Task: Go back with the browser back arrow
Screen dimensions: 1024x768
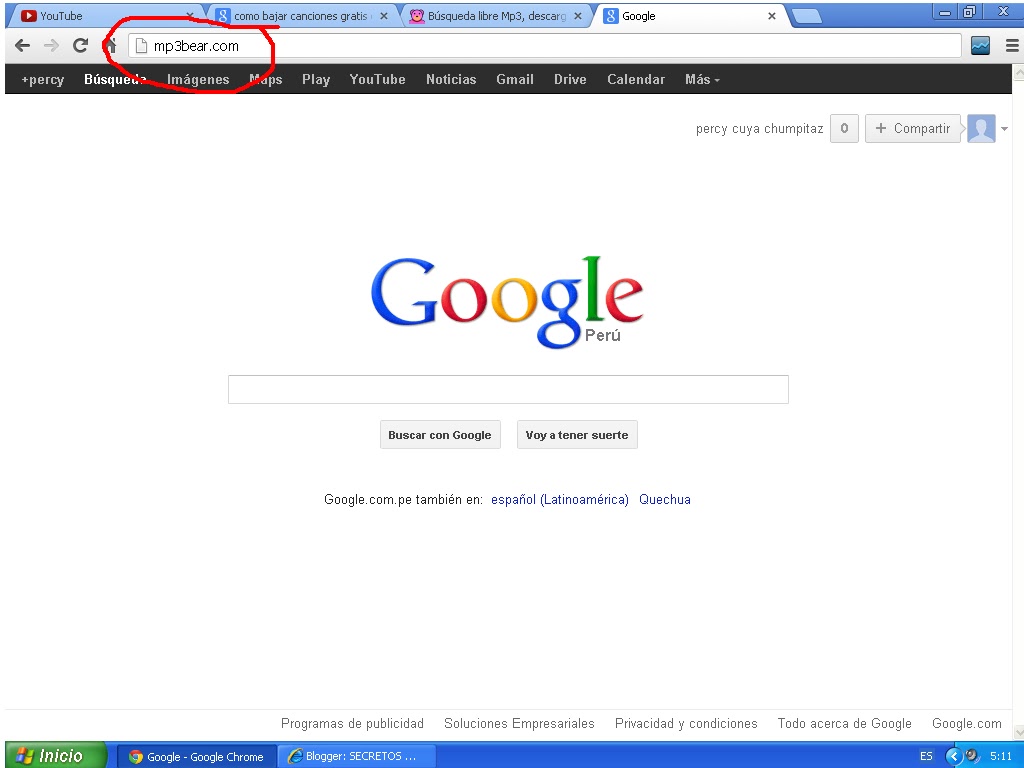Action: [22, 46]
